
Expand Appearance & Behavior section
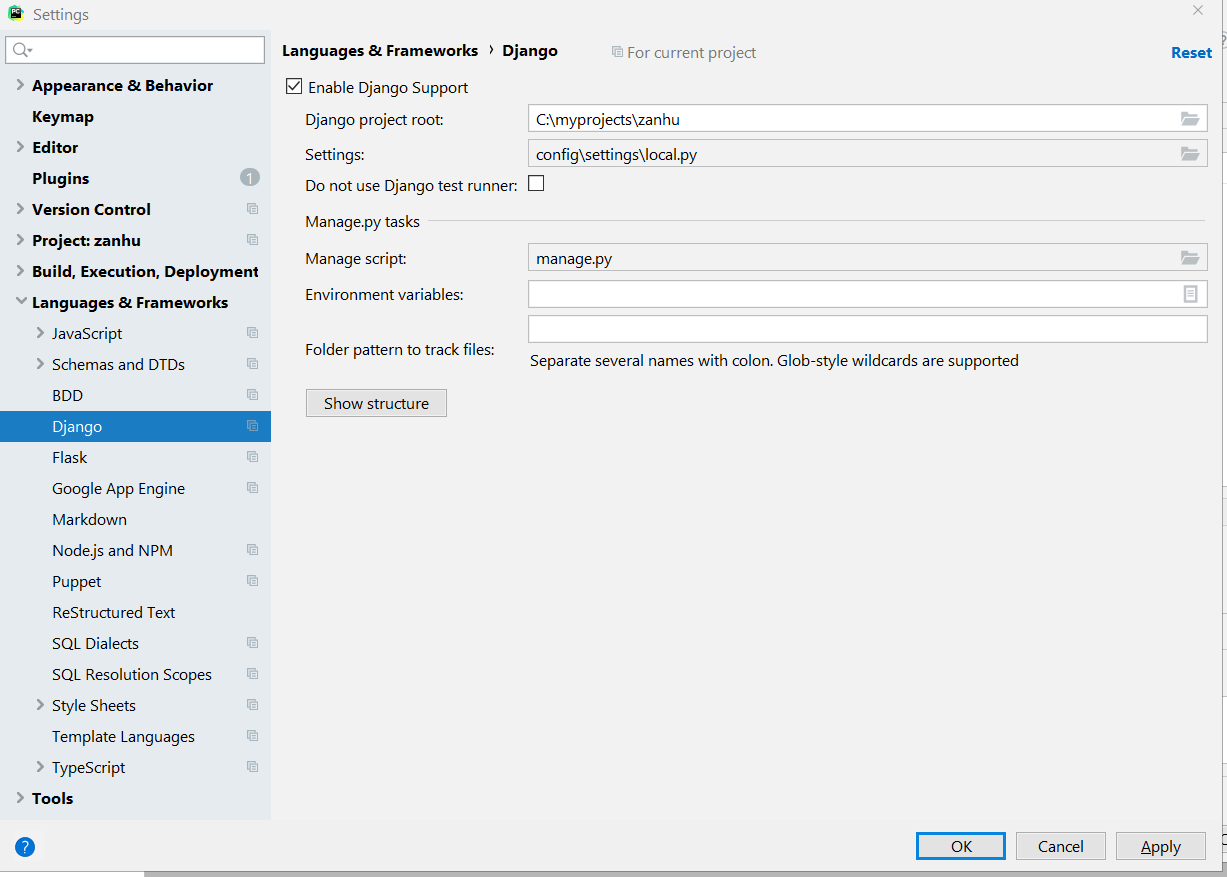[x=20, y=85]
